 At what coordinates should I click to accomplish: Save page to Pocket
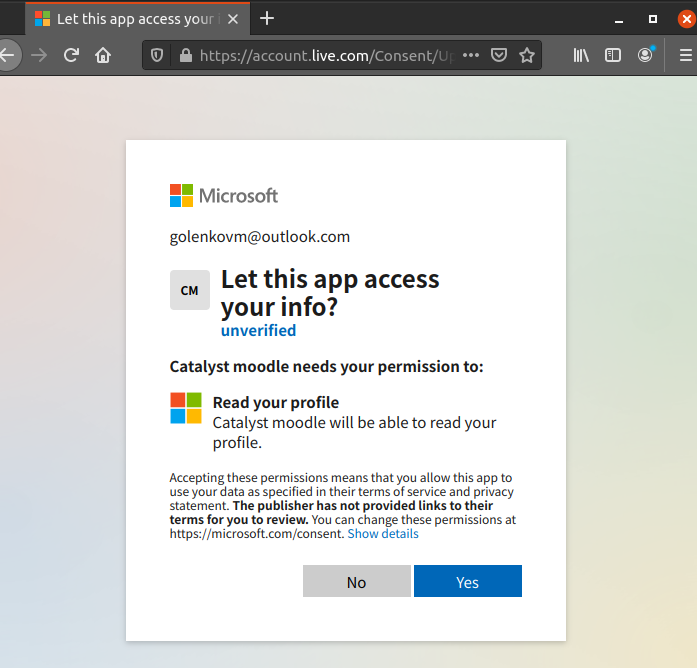499,55
